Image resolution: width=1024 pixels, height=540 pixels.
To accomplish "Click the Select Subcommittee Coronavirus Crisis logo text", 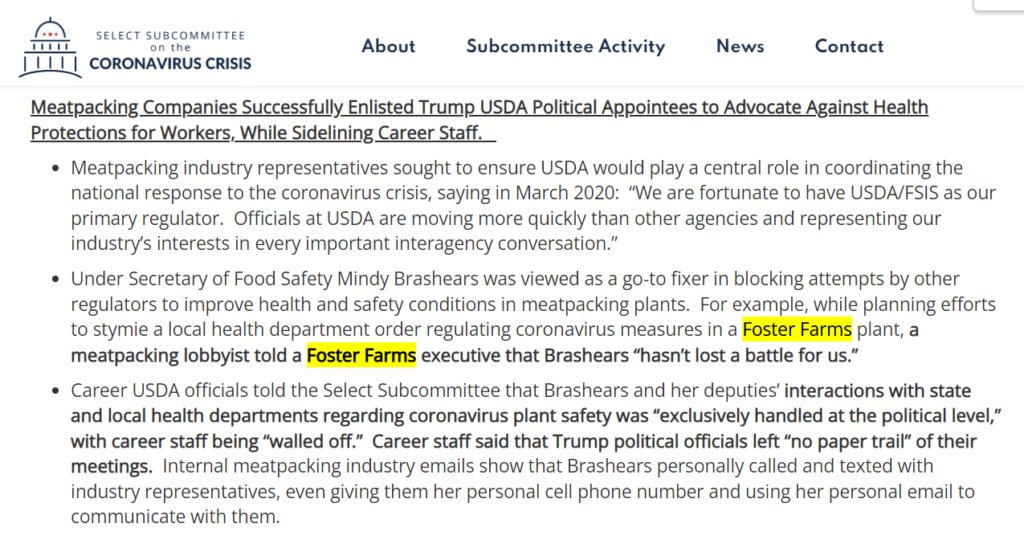I will (x=170, y=49).
